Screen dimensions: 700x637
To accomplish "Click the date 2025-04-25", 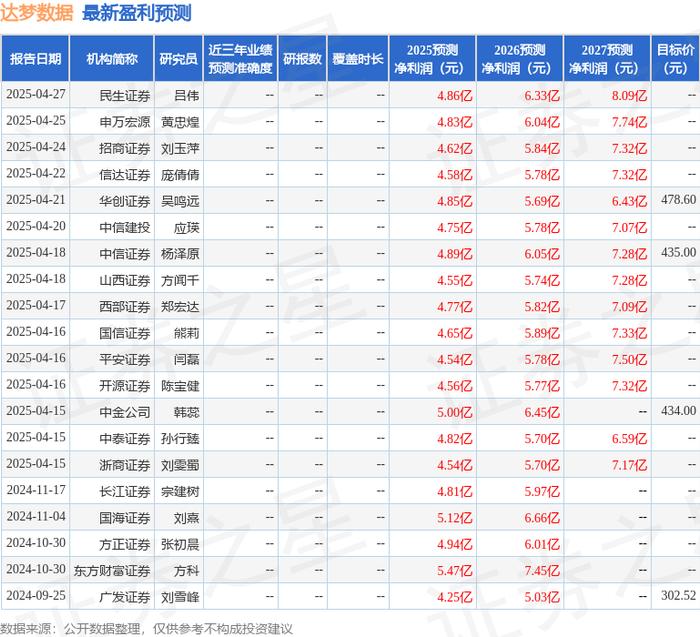I will 36,121.
